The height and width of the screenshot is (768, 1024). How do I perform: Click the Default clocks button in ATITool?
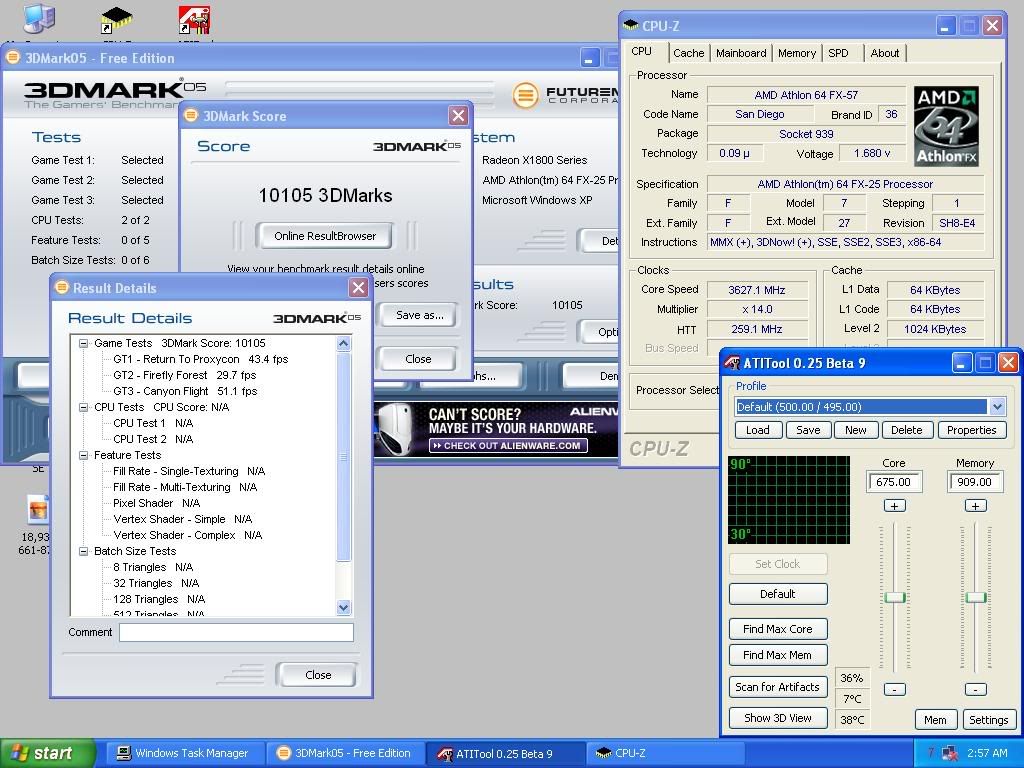[x=778, y=594]
